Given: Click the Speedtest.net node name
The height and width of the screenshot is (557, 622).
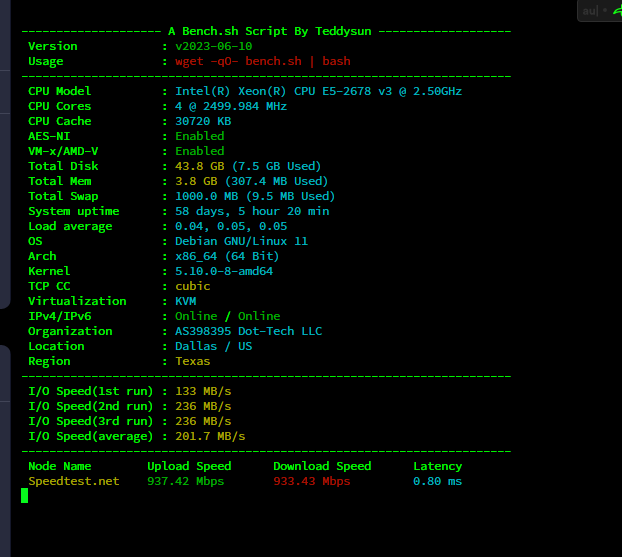Looking at the screenshot, I should click(73, 481).
